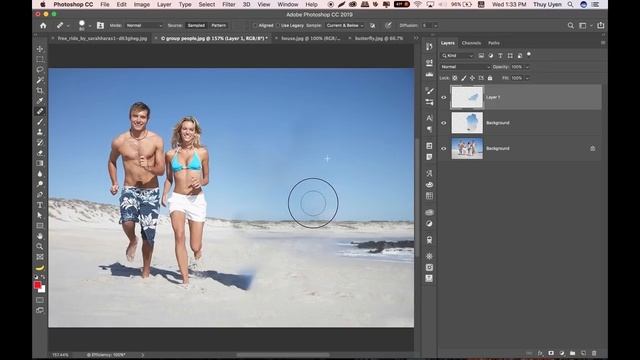This screenshot has height=360, width=640.
Task: Select the Gradient tool
Action: 40,163
